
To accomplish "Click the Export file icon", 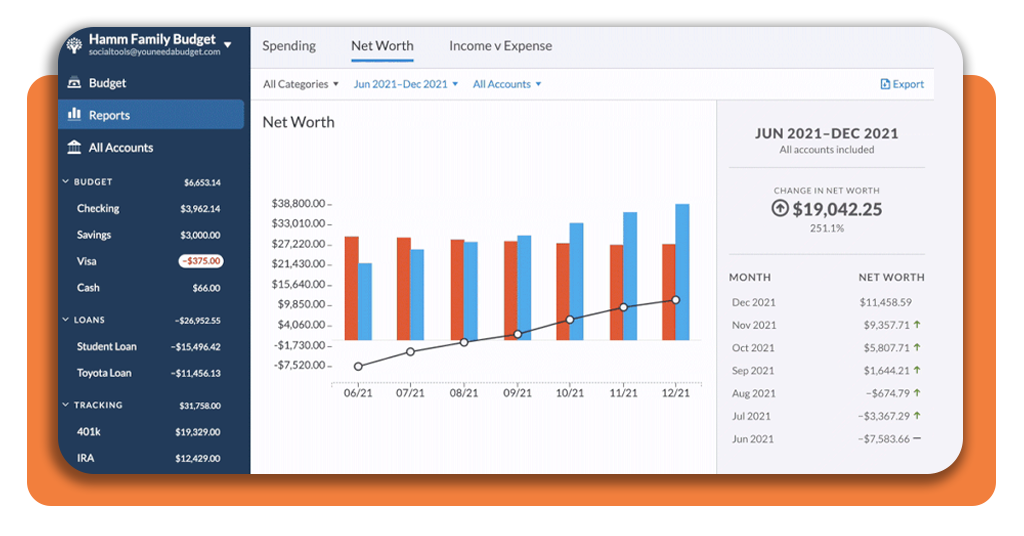I will (x=885, y=85).
